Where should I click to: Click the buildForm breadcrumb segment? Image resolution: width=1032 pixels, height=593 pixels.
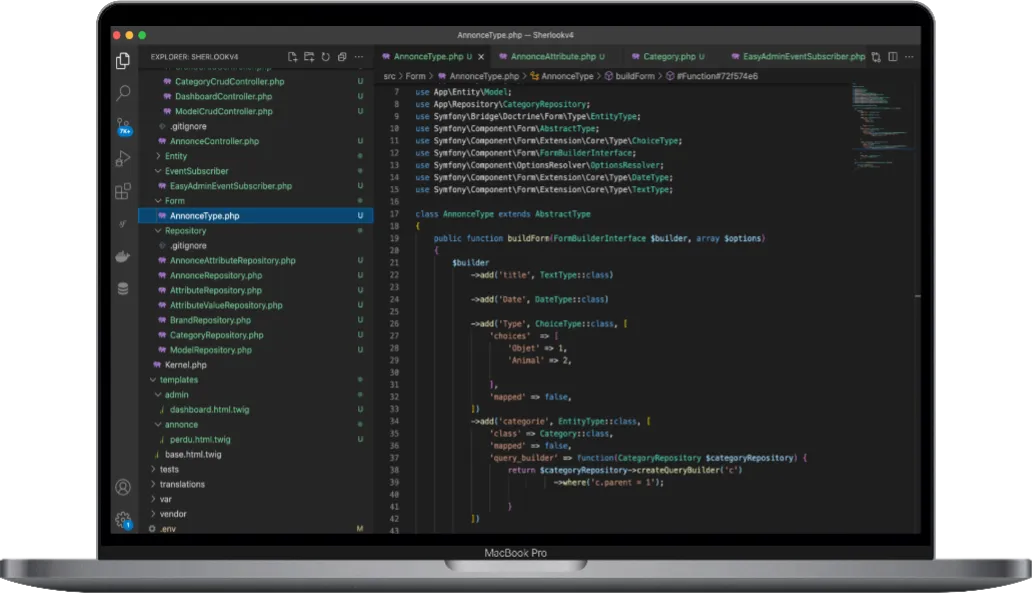tap(630, 76)
